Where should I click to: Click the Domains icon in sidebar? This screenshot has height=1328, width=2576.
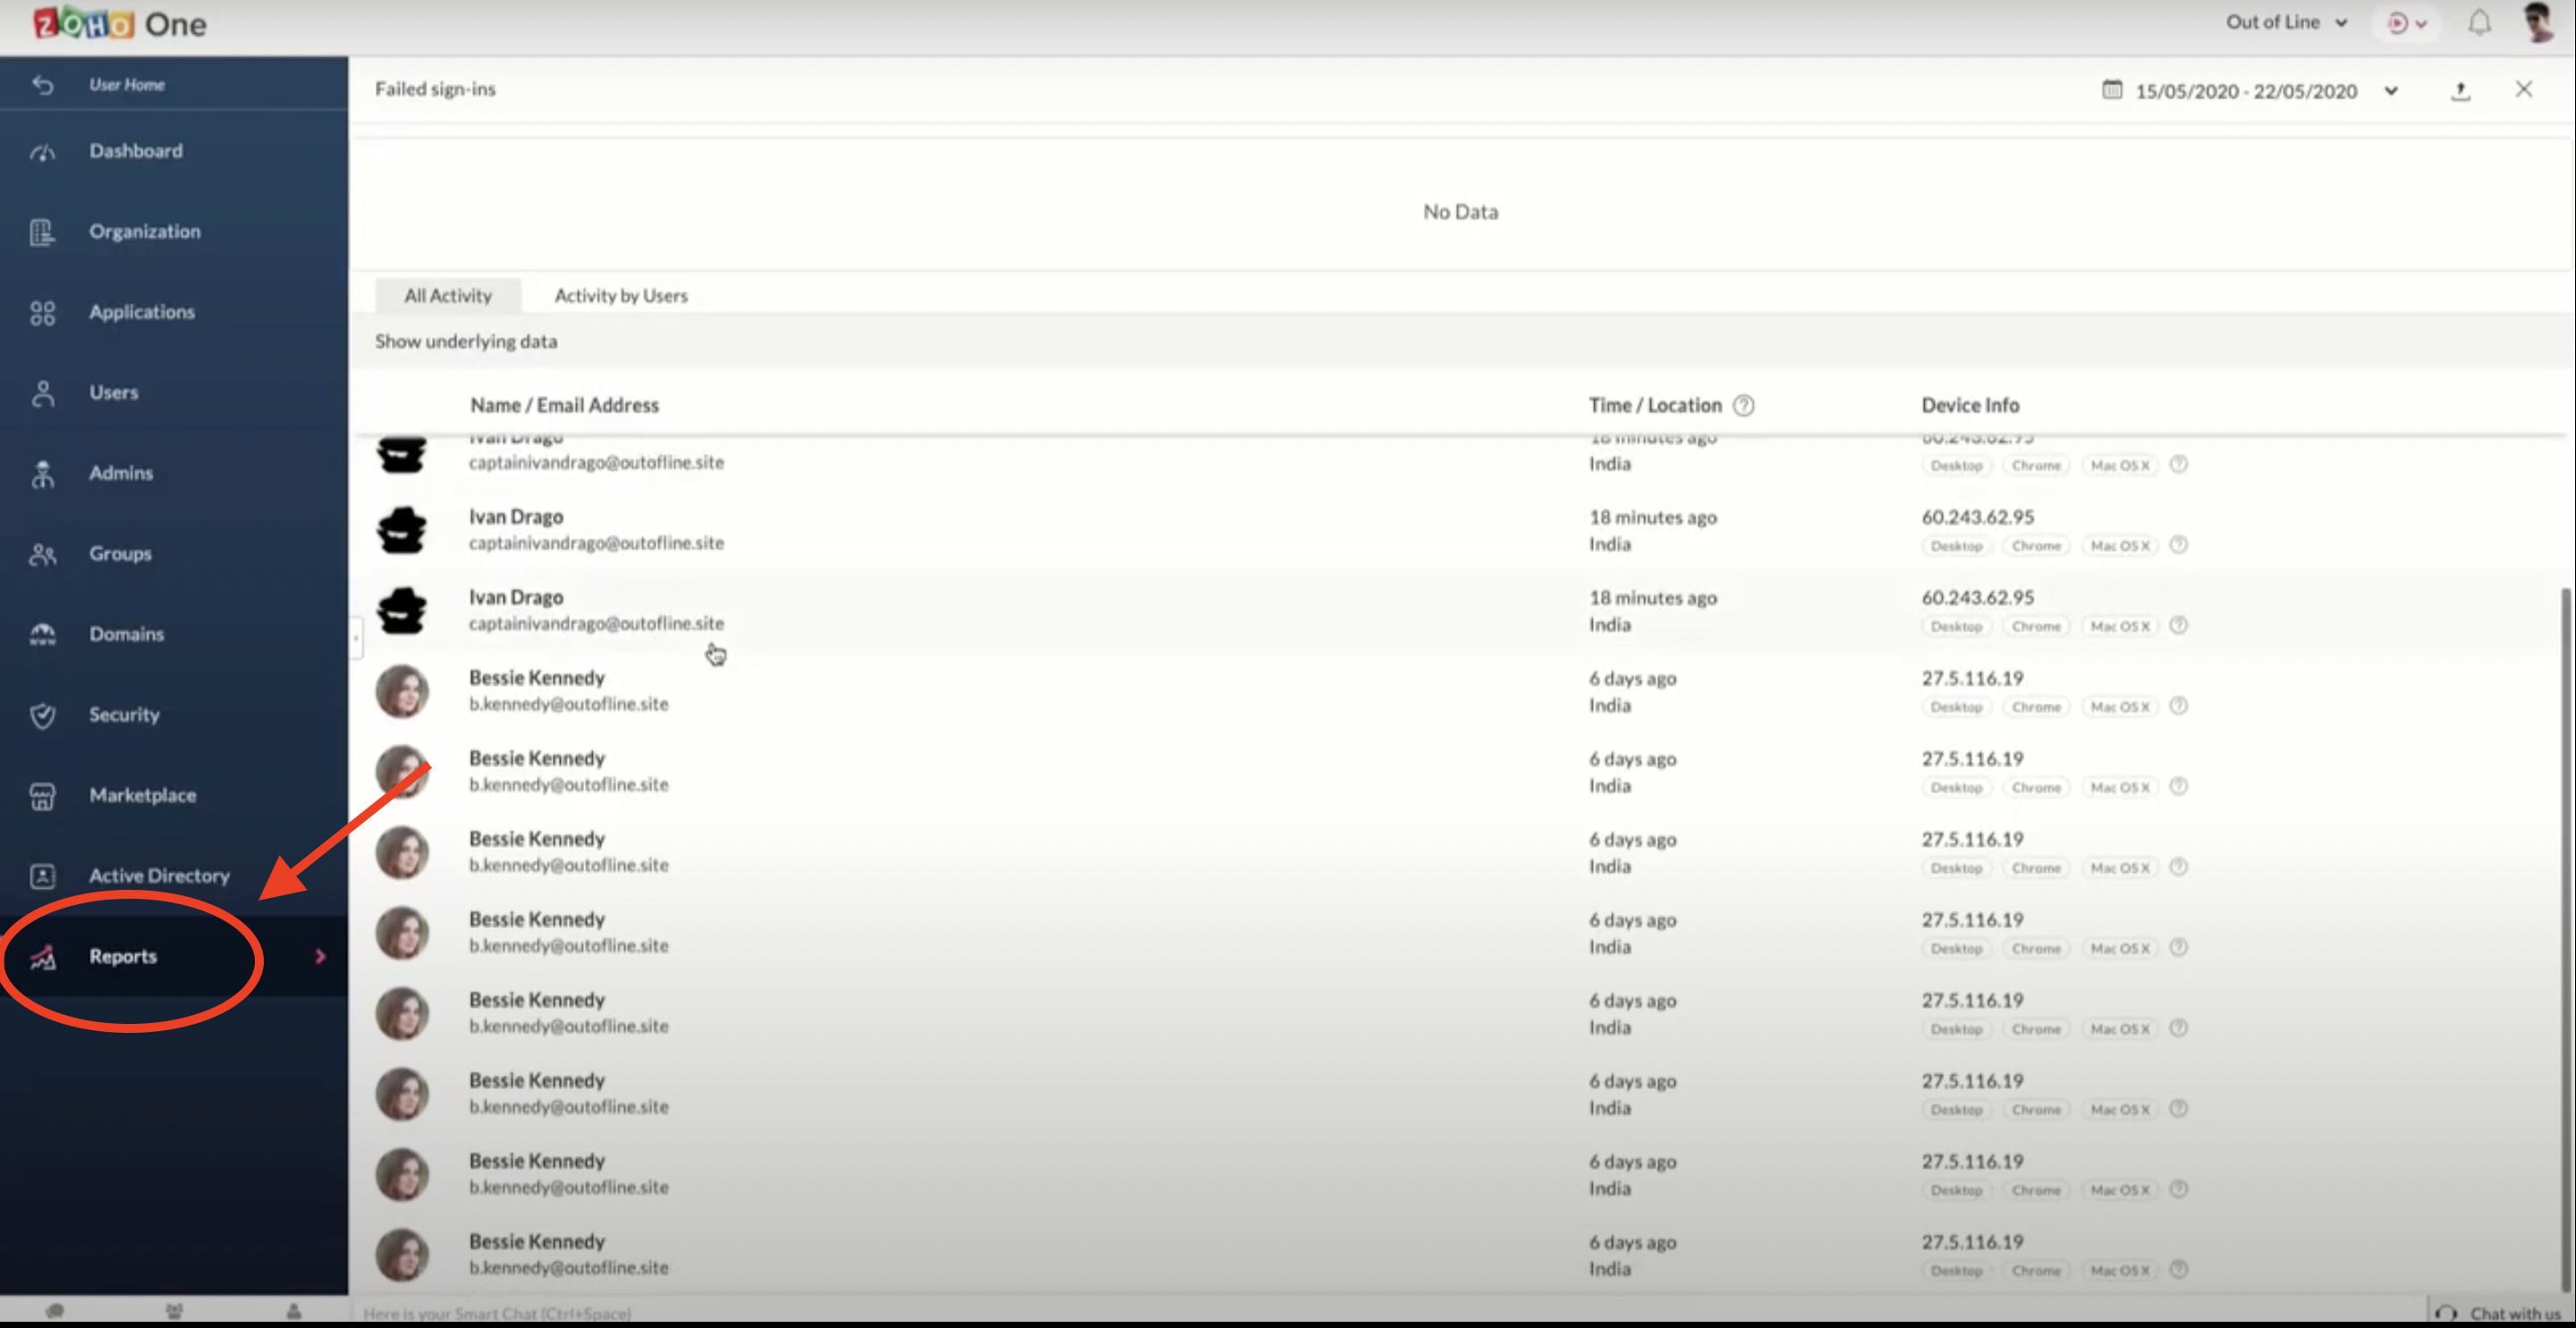pos(42,635)
